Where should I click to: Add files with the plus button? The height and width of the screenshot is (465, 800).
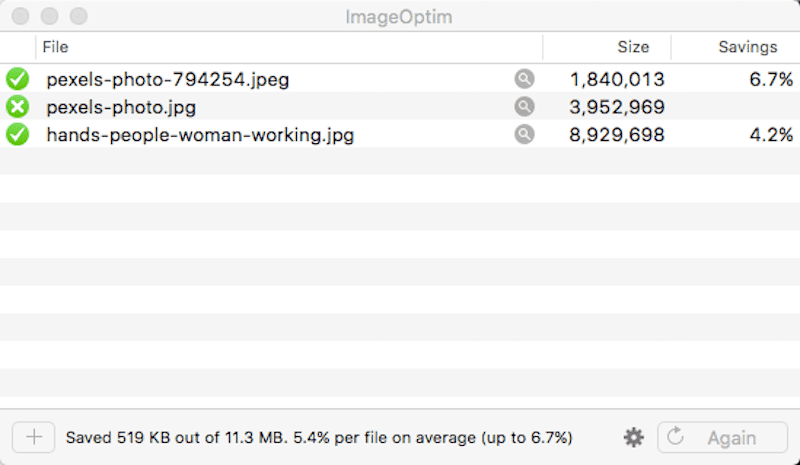pyautogui.click(x=34, y=437)
